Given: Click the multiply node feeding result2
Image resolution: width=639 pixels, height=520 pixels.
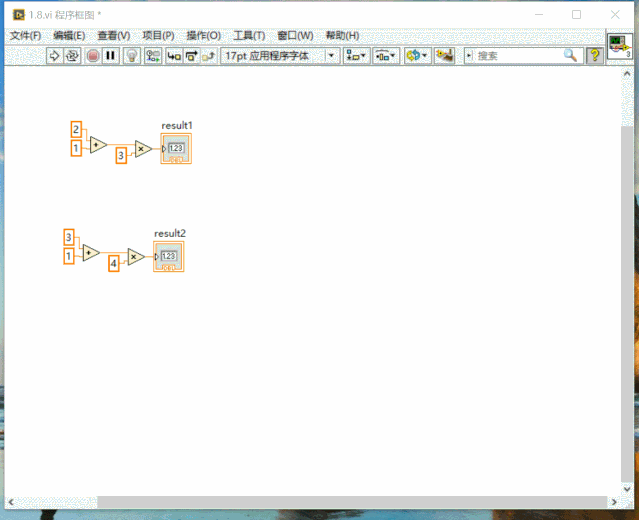Looking at the screenshot, I should coord(136,257).
